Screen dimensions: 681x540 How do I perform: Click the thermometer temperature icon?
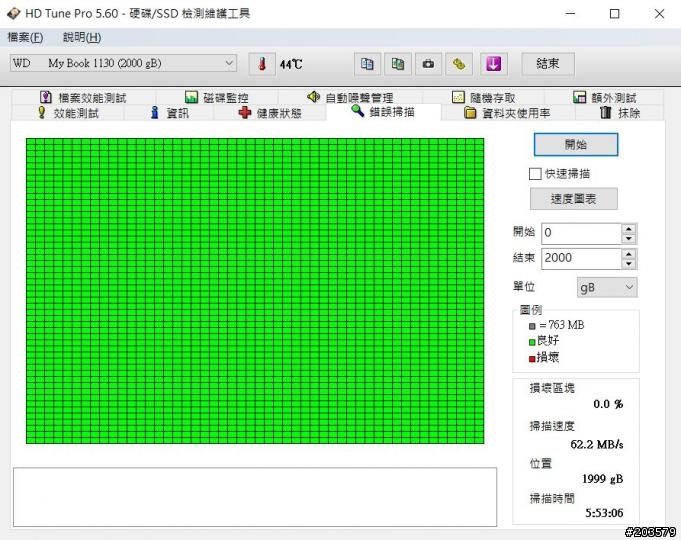(x=262, y=64)
